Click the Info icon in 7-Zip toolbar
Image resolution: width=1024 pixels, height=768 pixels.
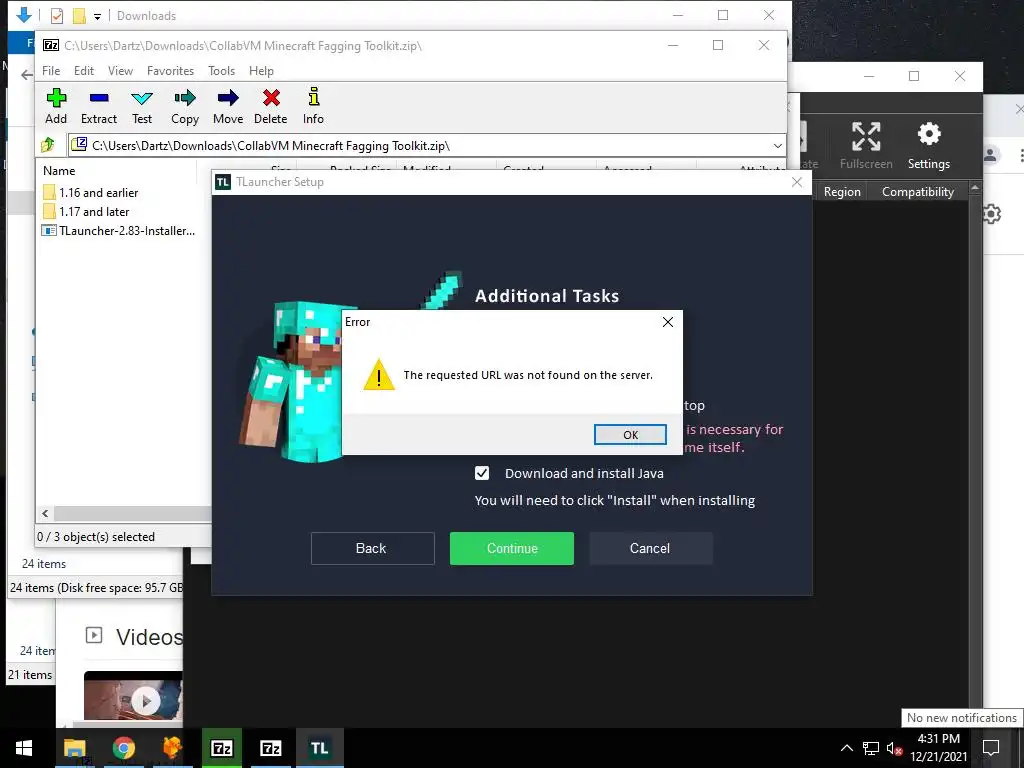[x=313, y=97]
